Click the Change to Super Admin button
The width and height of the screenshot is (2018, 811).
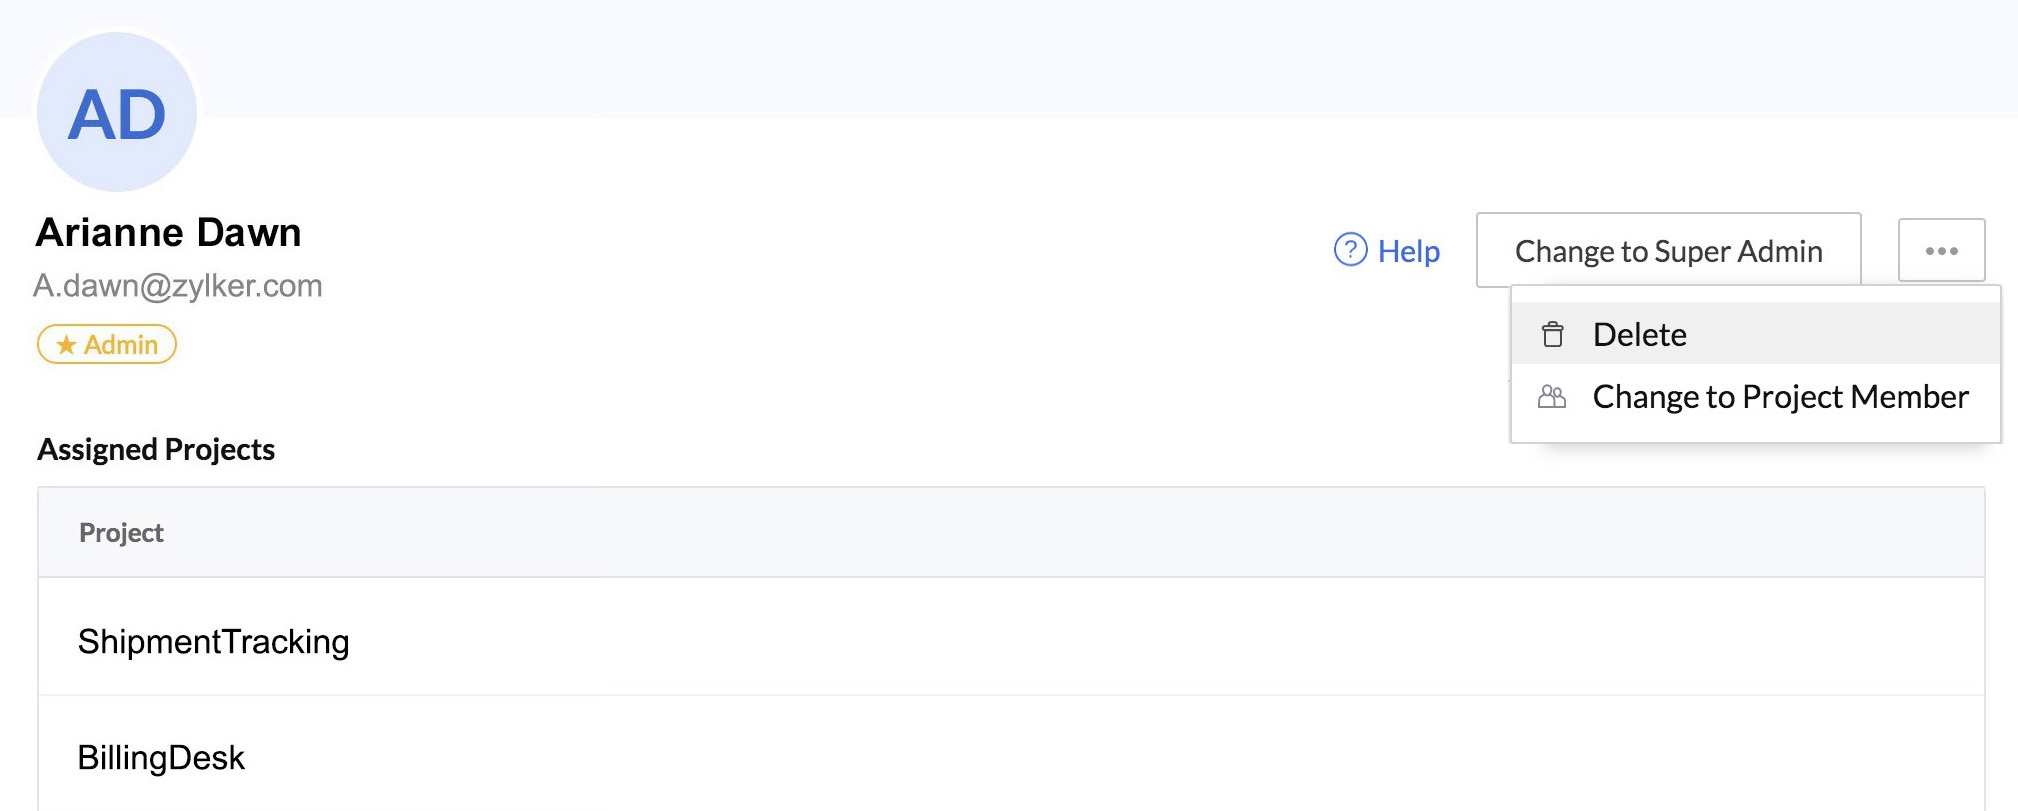tap(1668, 250)
